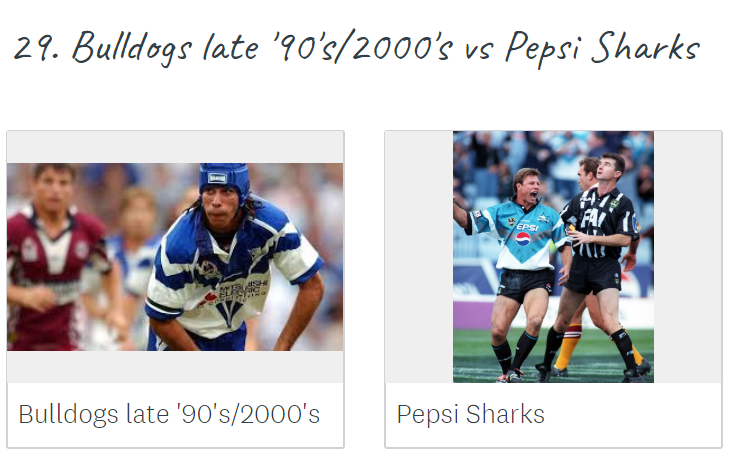732x468 pixels.
Task: Click the Pepsi Sharks jersey photo
Action: tap(553, 257)
